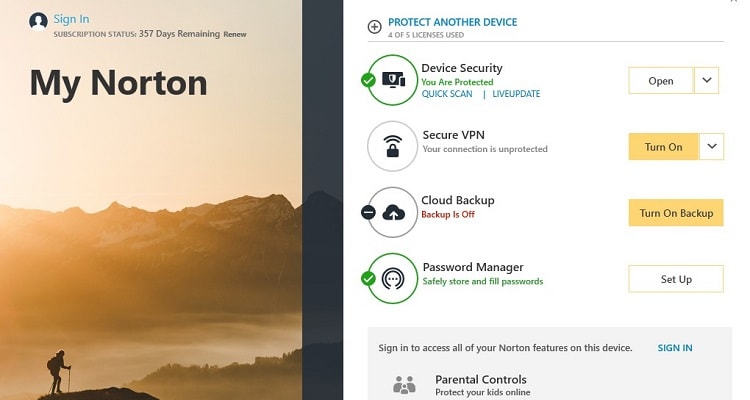
Task: Click green checkmark badge on Password Manager
Action: [x=368, y=278]
